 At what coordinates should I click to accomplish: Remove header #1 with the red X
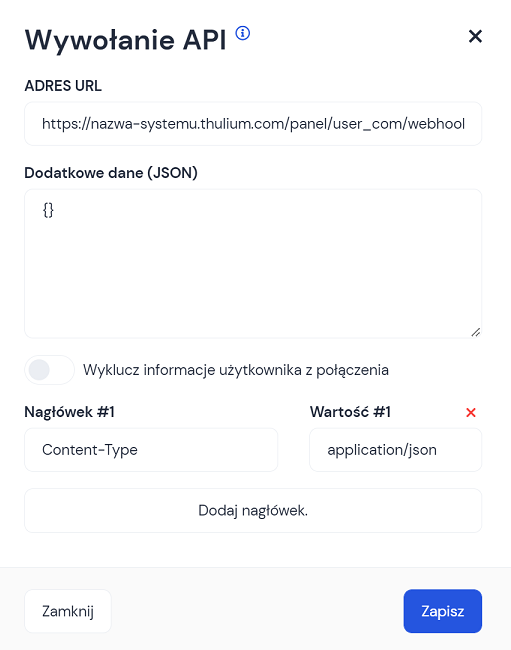471,412
